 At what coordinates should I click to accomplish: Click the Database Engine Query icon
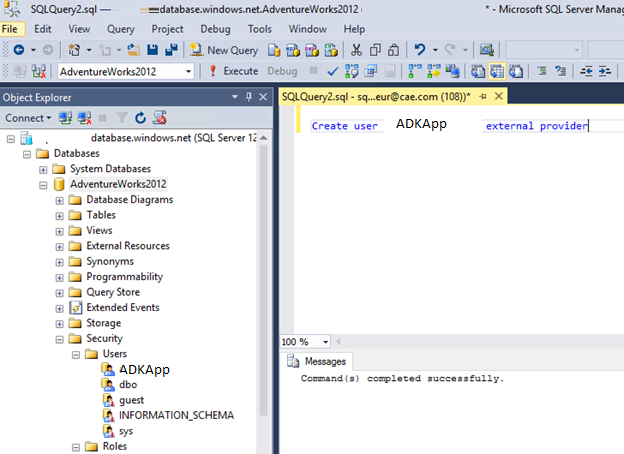tap(274, 51)
